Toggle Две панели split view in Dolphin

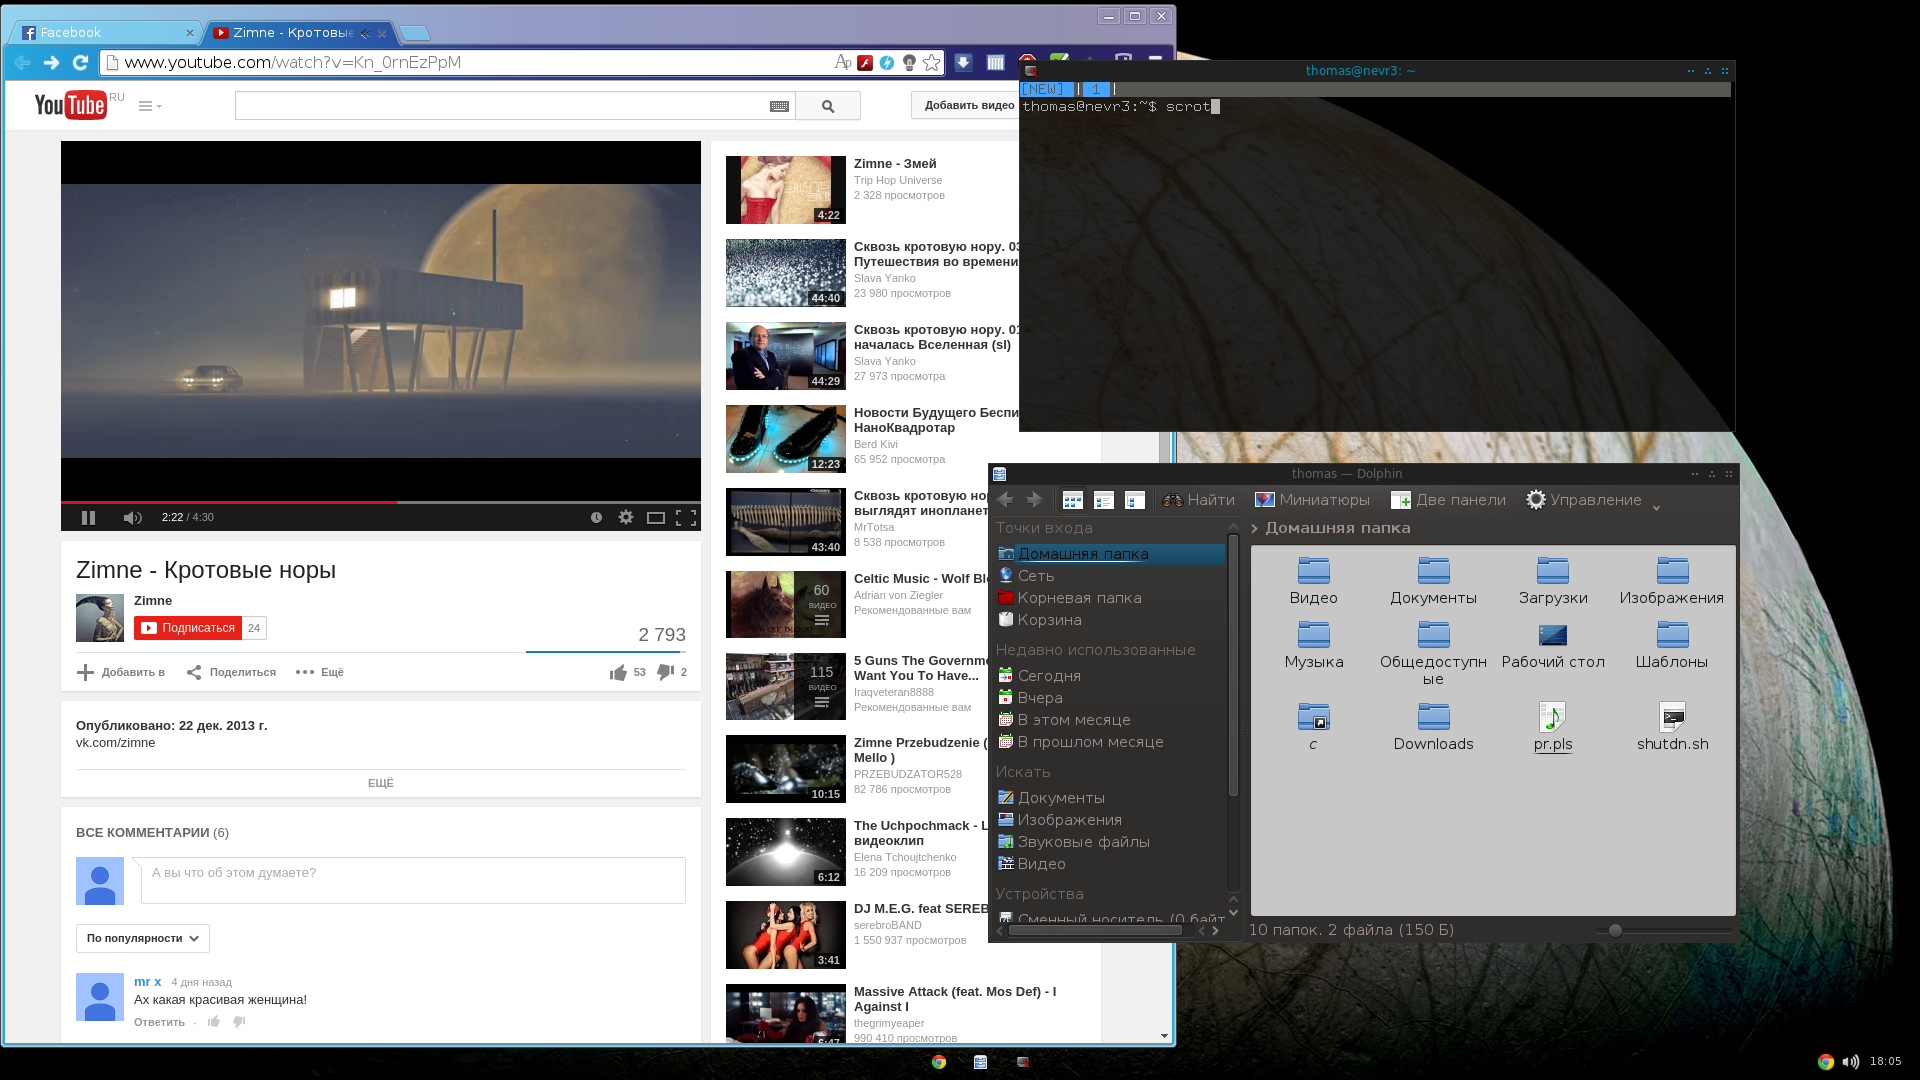coord(1450,500)
